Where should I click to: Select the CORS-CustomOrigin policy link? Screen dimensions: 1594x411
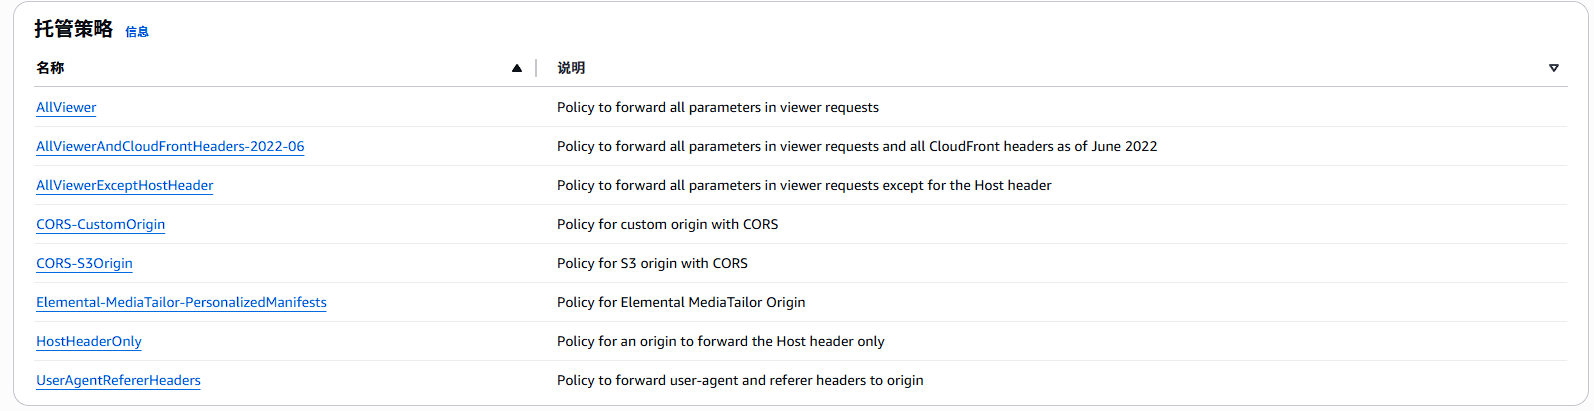(x=100, y=224)
